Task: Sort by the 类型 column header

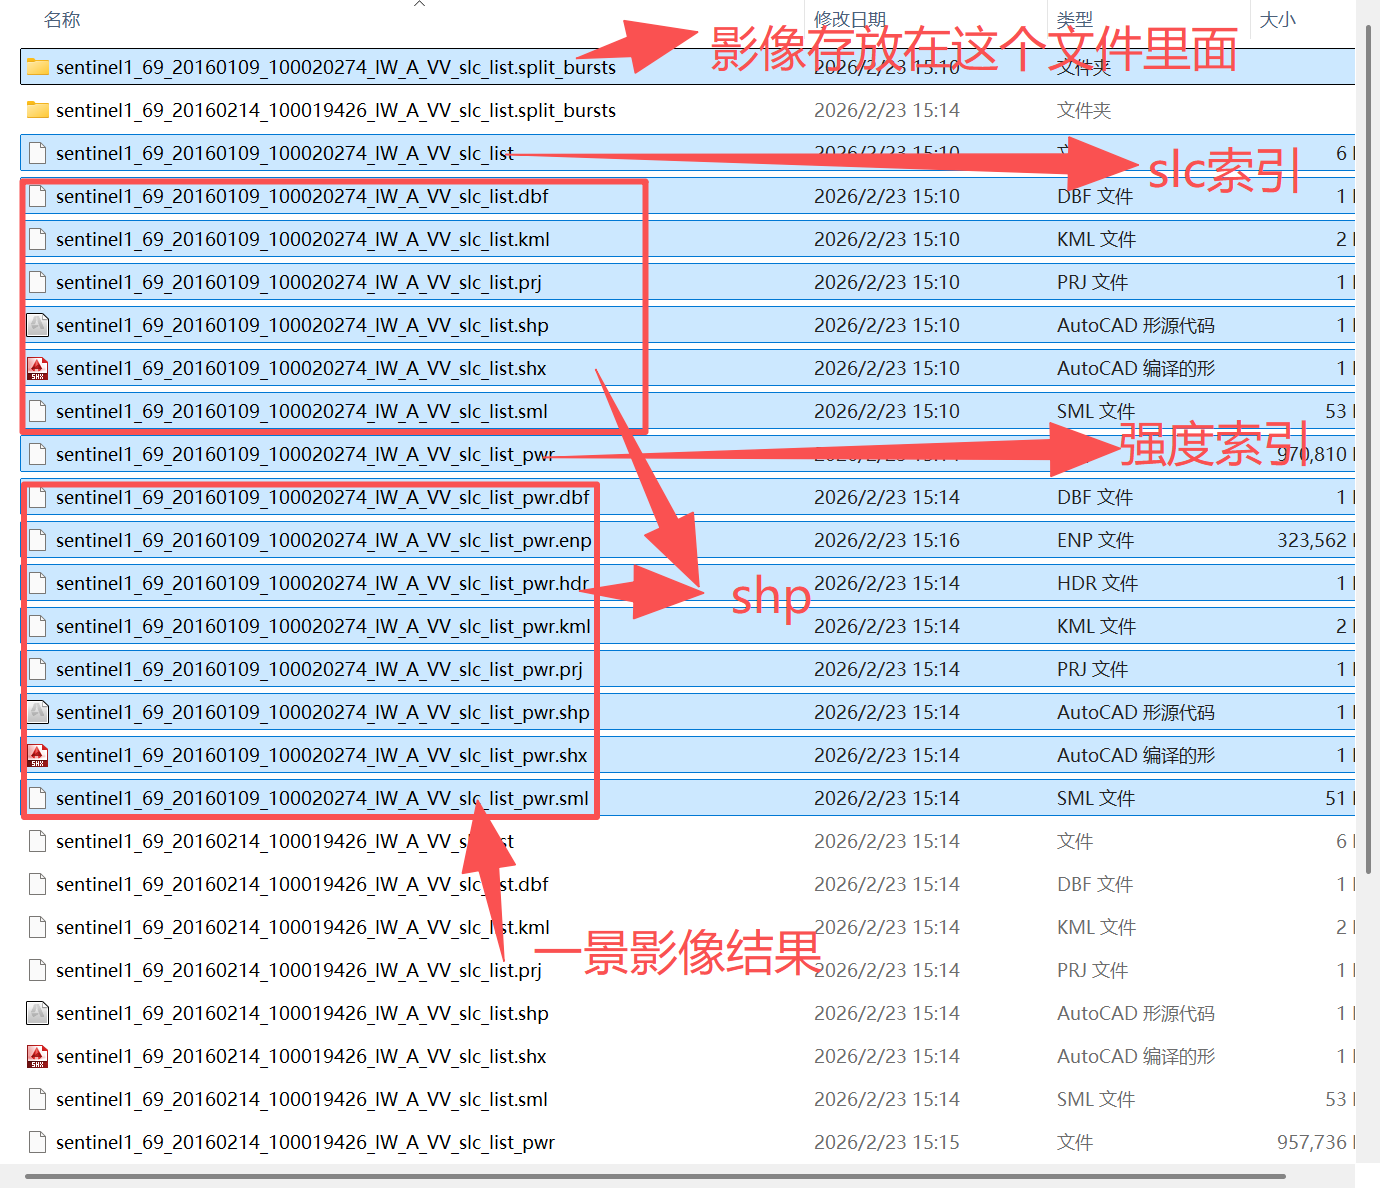Action: (1075, 19)
